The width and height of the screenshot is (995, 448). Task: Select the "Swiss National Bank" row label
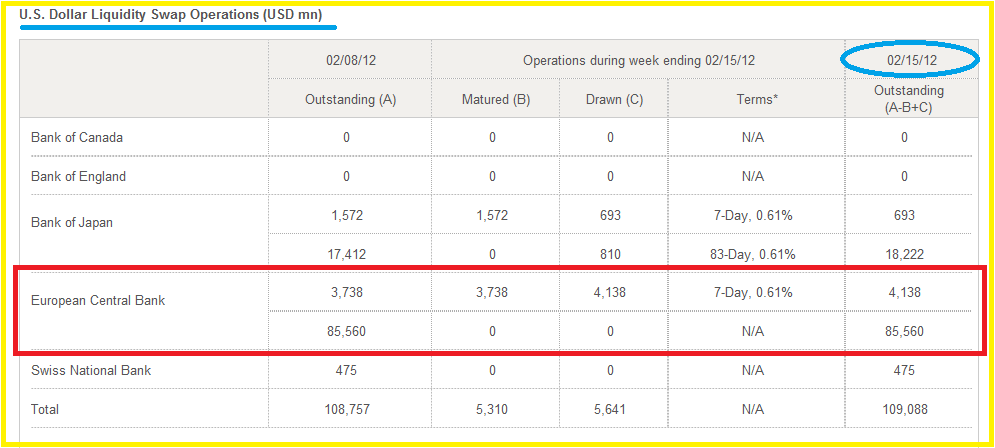(91, 370)
